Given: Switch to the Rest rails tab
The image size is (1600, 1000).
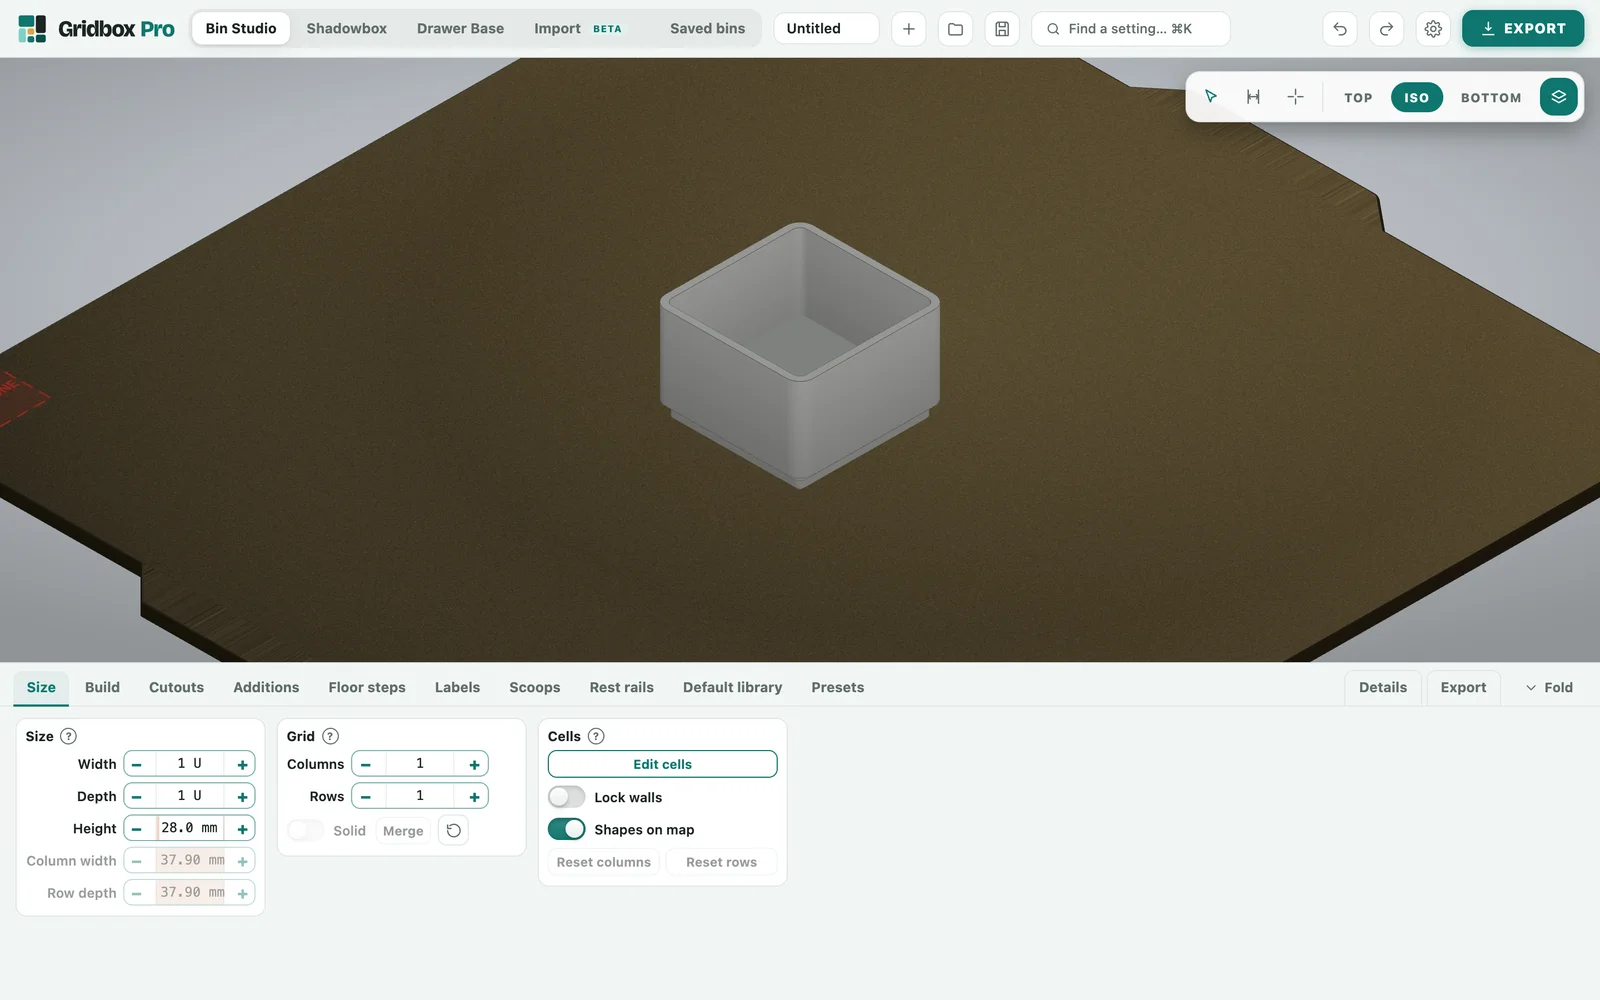Looking at the screenshot, I should 621,687.
